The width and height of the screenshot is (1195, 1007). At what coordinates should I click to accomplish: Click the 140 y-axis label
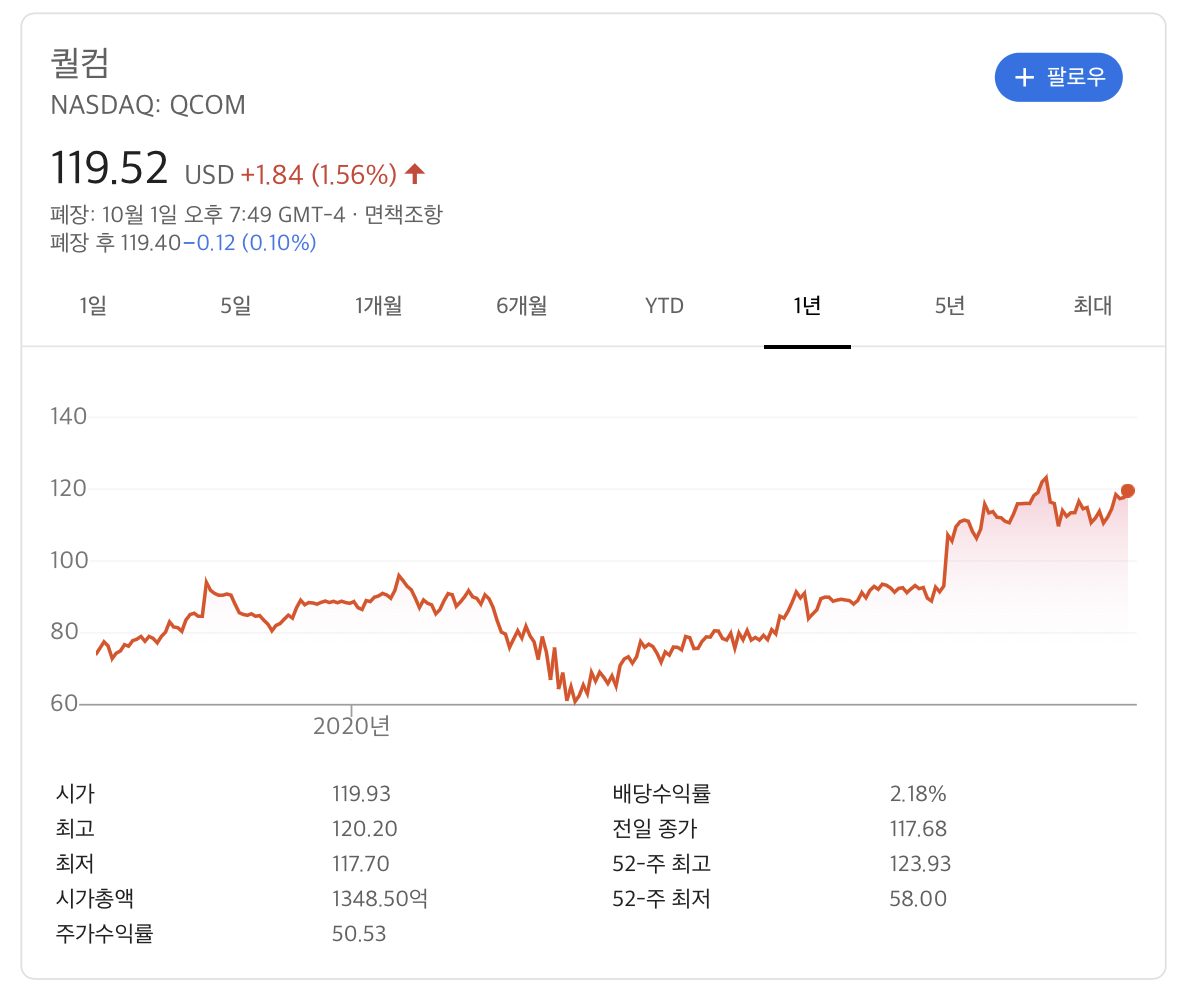click(x=69, y=416)
